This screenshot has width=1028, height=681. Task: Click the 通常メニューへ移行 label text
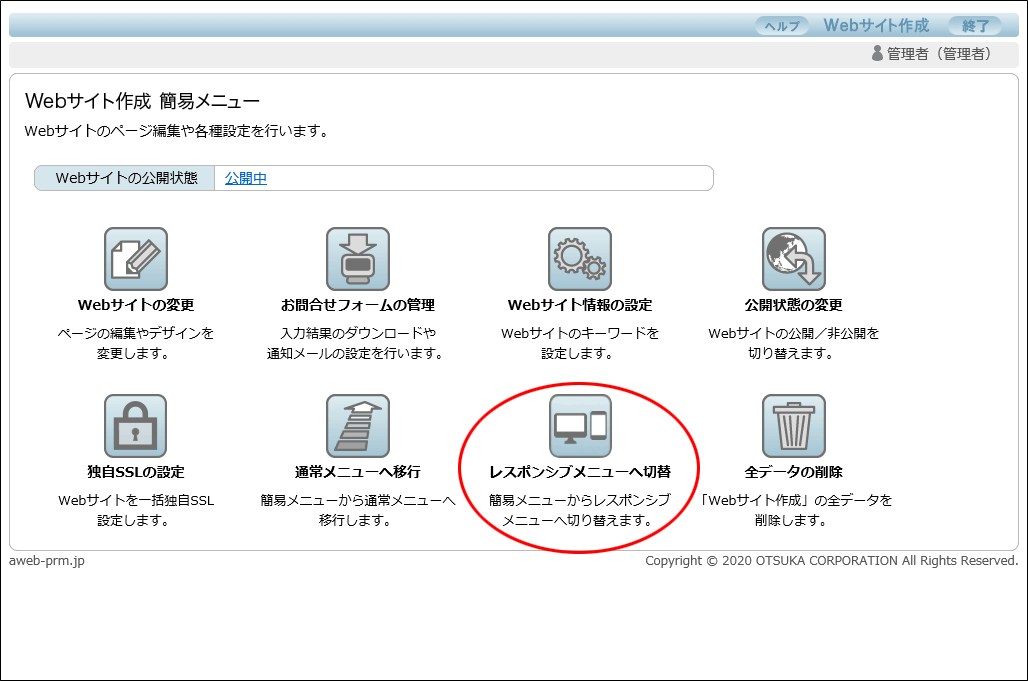tap(358, 472)
